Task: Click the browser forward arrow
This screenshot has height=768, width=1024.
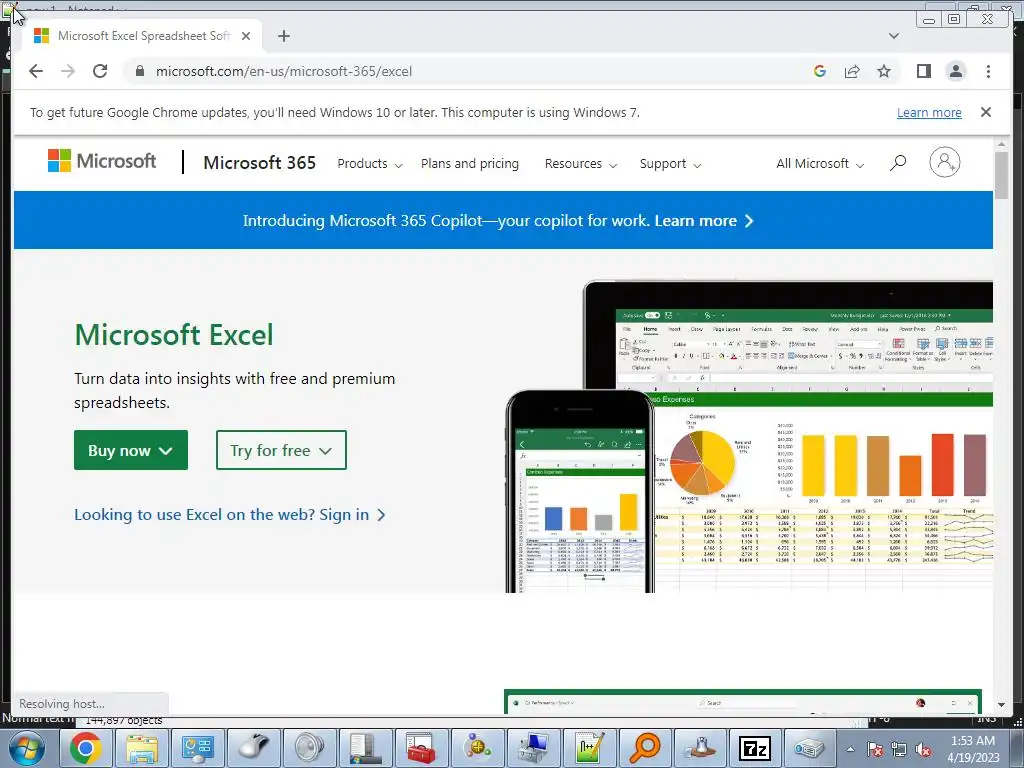Action: (x=68, y=71)
